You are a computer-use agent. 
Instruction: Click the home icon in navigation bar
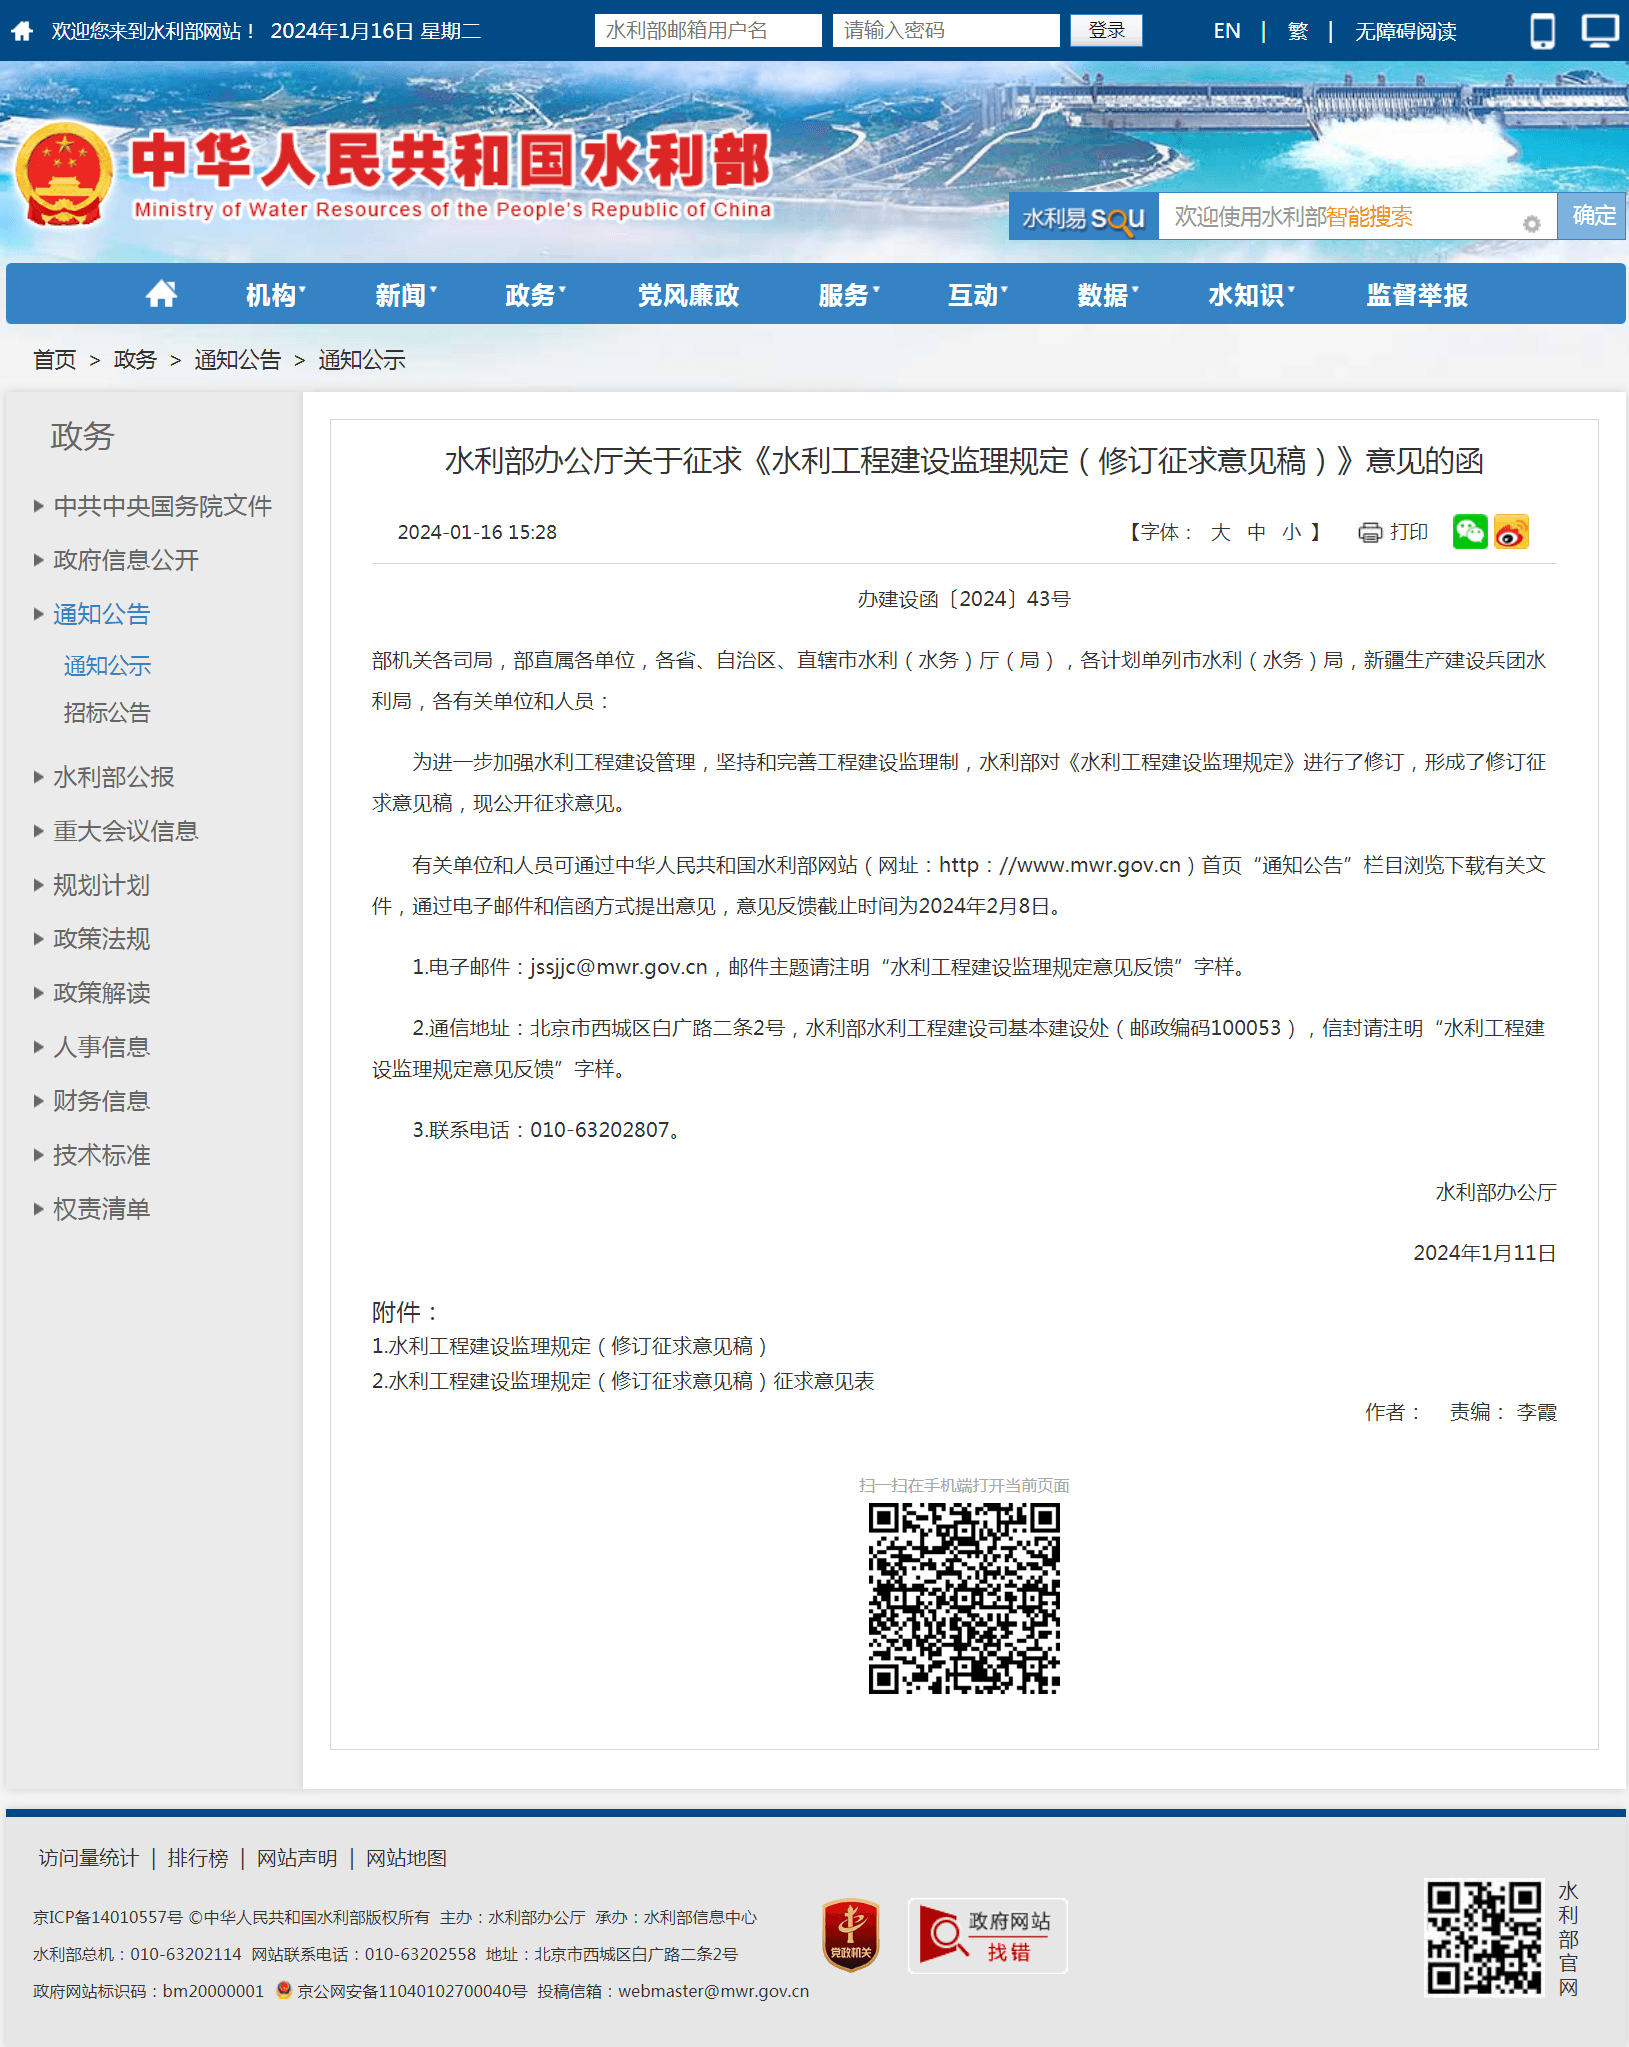coord(161,294)
